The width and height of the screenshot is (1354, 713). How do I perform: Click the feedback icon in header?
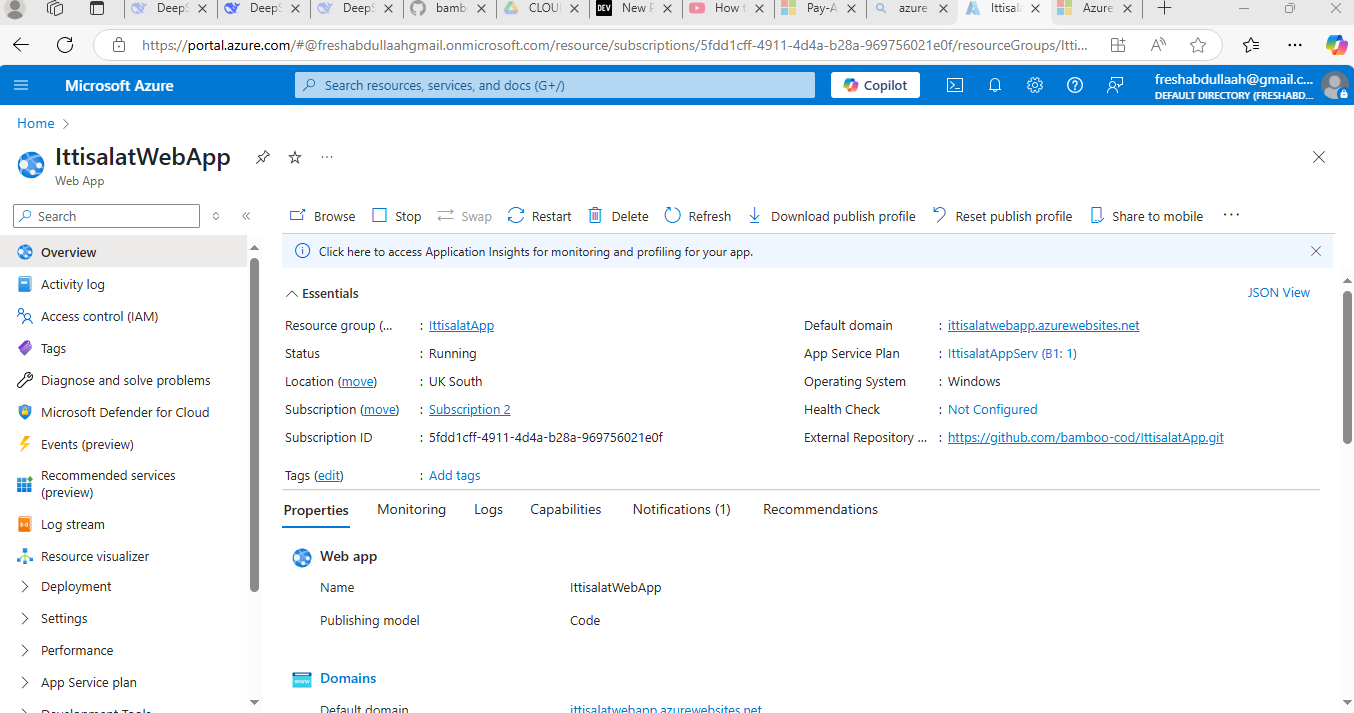pos(1115,85)
